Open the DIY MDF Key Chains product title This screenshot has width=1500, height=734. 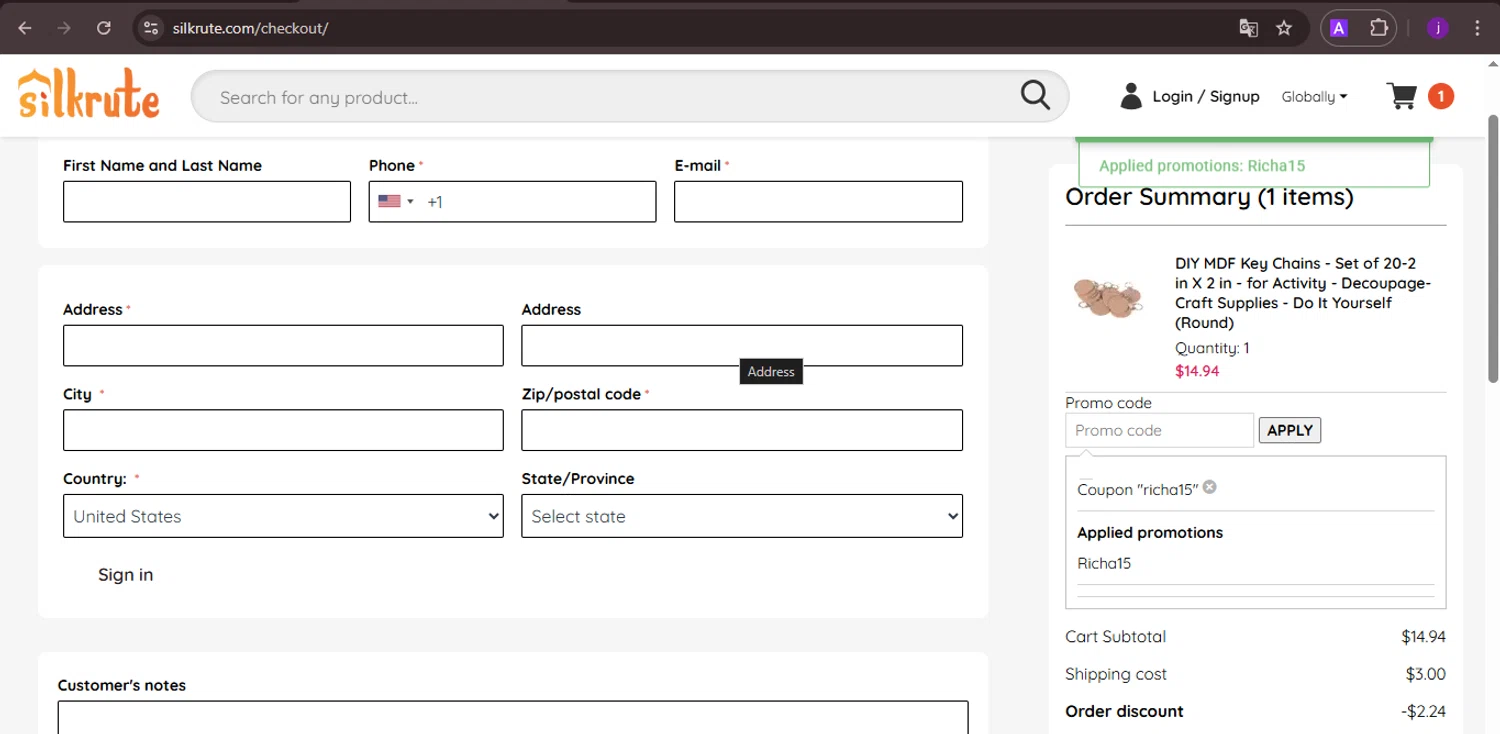point(1303,293)
